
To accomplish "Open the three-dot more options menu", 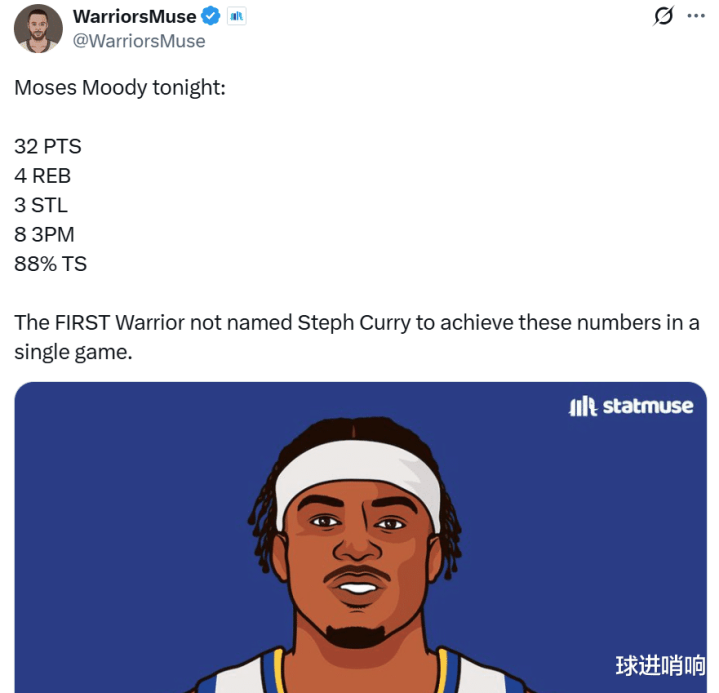I will point(696,16).
